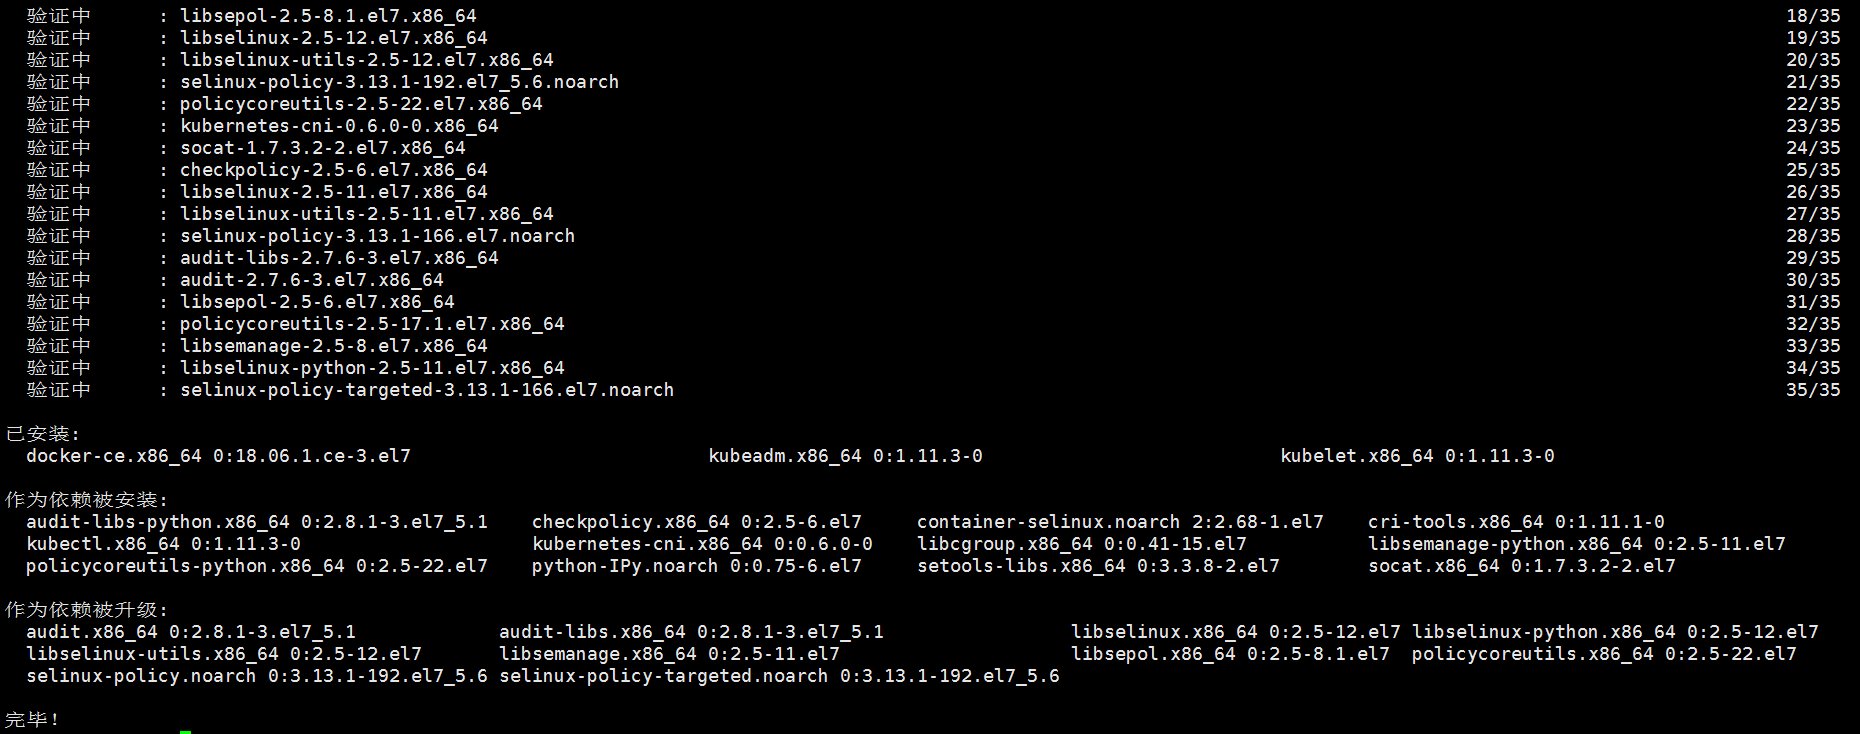Screen dimensions: 1860x734
Task: Click the 35/35 progress counter
Action: pyautogui.click(x=1812, y=390)
